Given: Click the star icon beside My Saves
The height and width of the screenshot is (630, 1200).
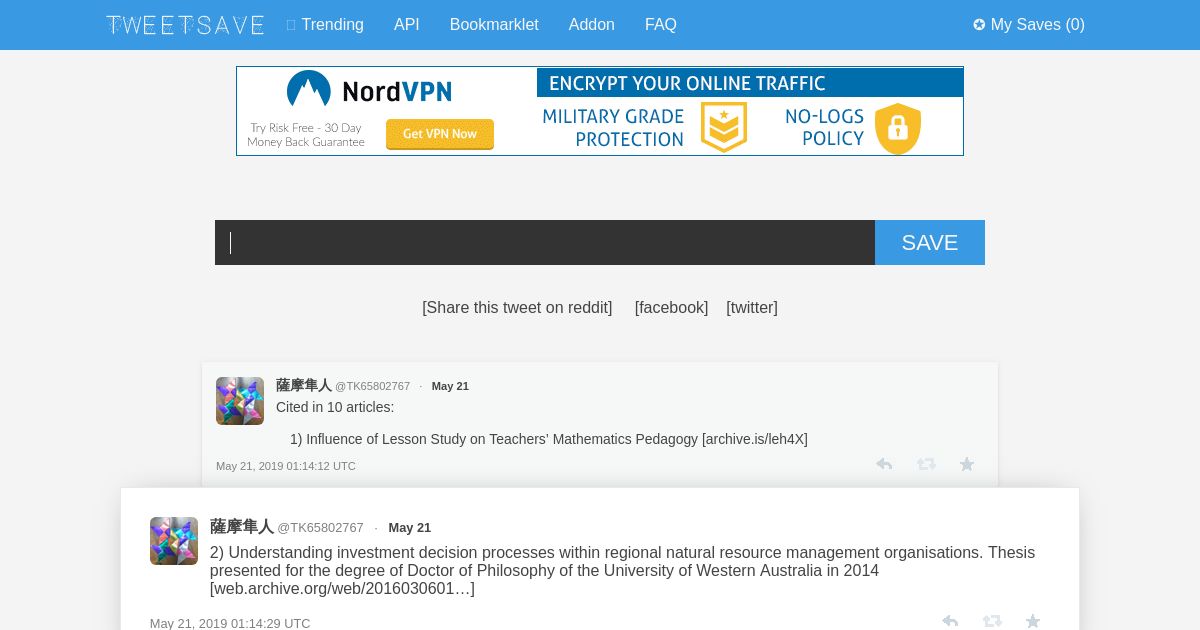Looking at the screenshot, I should (979, 25).
